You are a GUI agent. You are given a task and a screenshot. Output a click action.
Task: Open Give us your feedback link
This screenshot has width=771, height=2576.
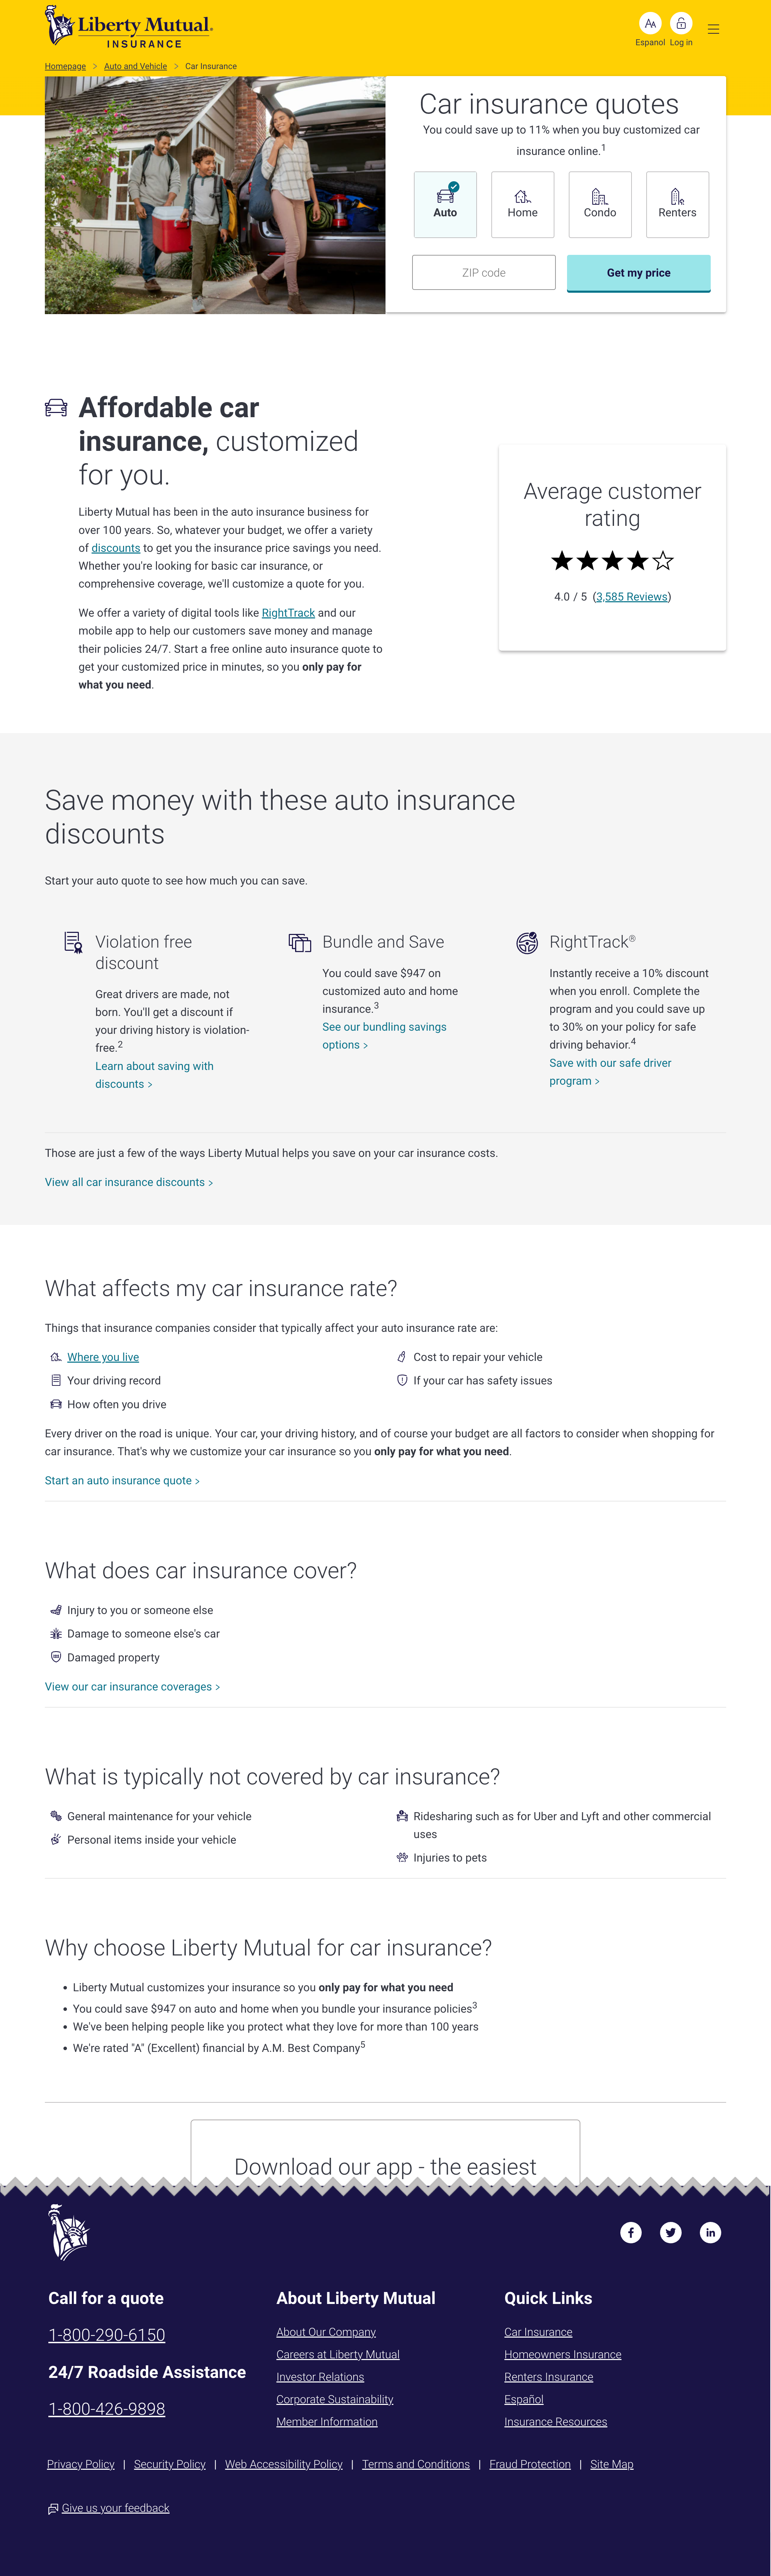(115, 2508)
